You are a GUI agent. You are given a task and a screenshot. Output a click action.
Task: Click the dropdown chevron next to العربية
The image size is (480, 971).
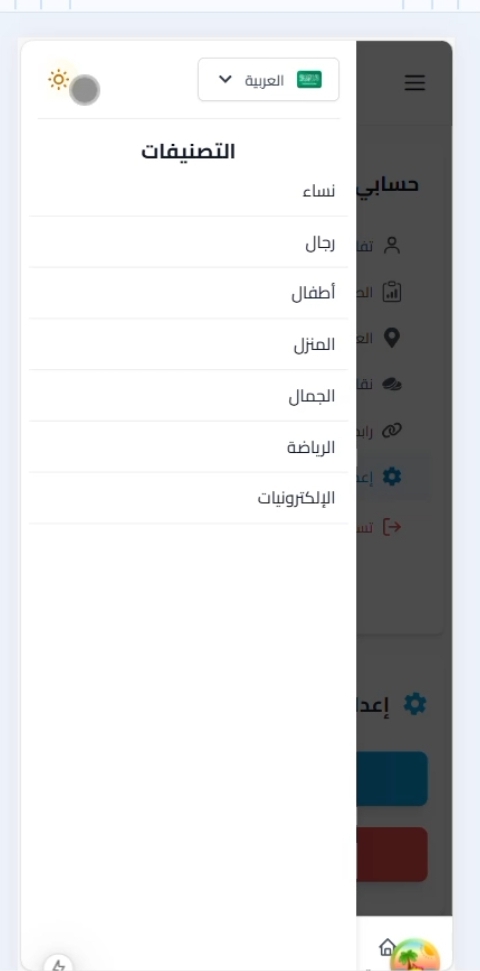point(225,80)
